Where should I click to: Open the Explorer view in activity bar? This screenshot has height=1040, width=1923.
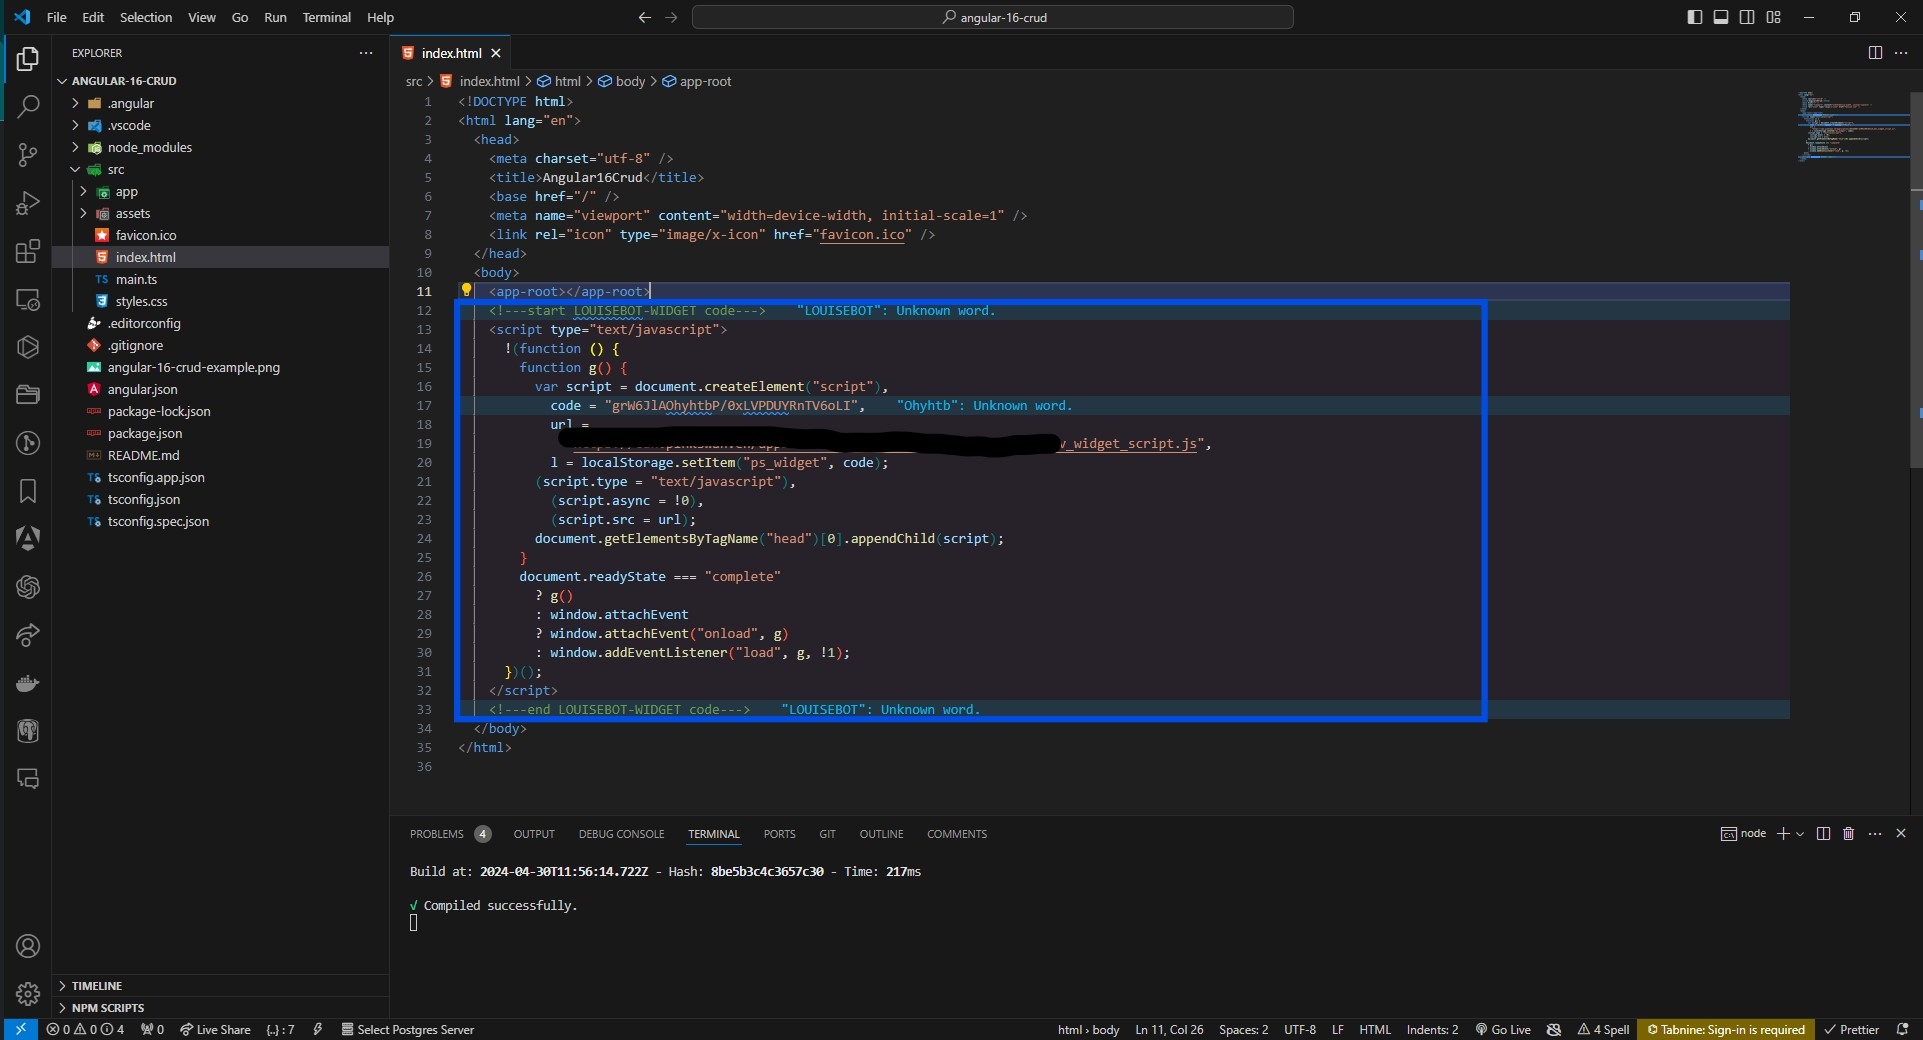[x=28, y=59]
